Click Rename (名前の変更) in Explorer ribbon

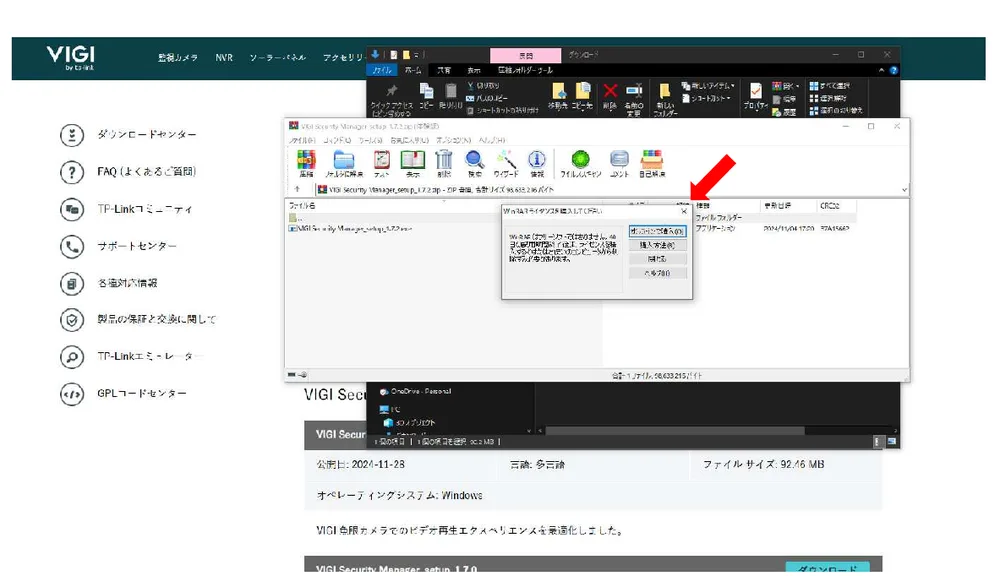coord(634,100)
